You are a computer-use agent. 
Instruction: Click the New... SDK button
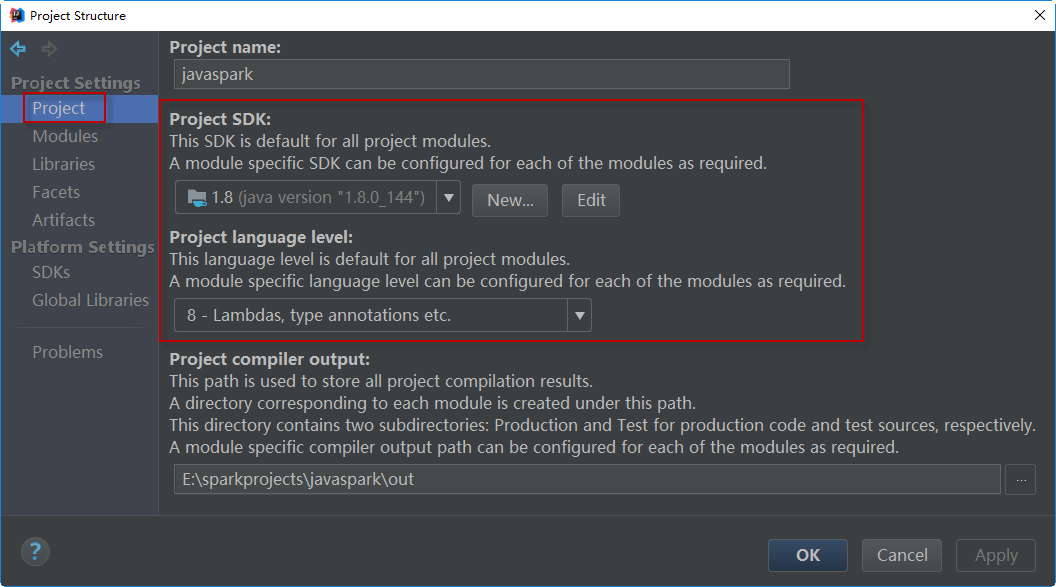point(510,200)
